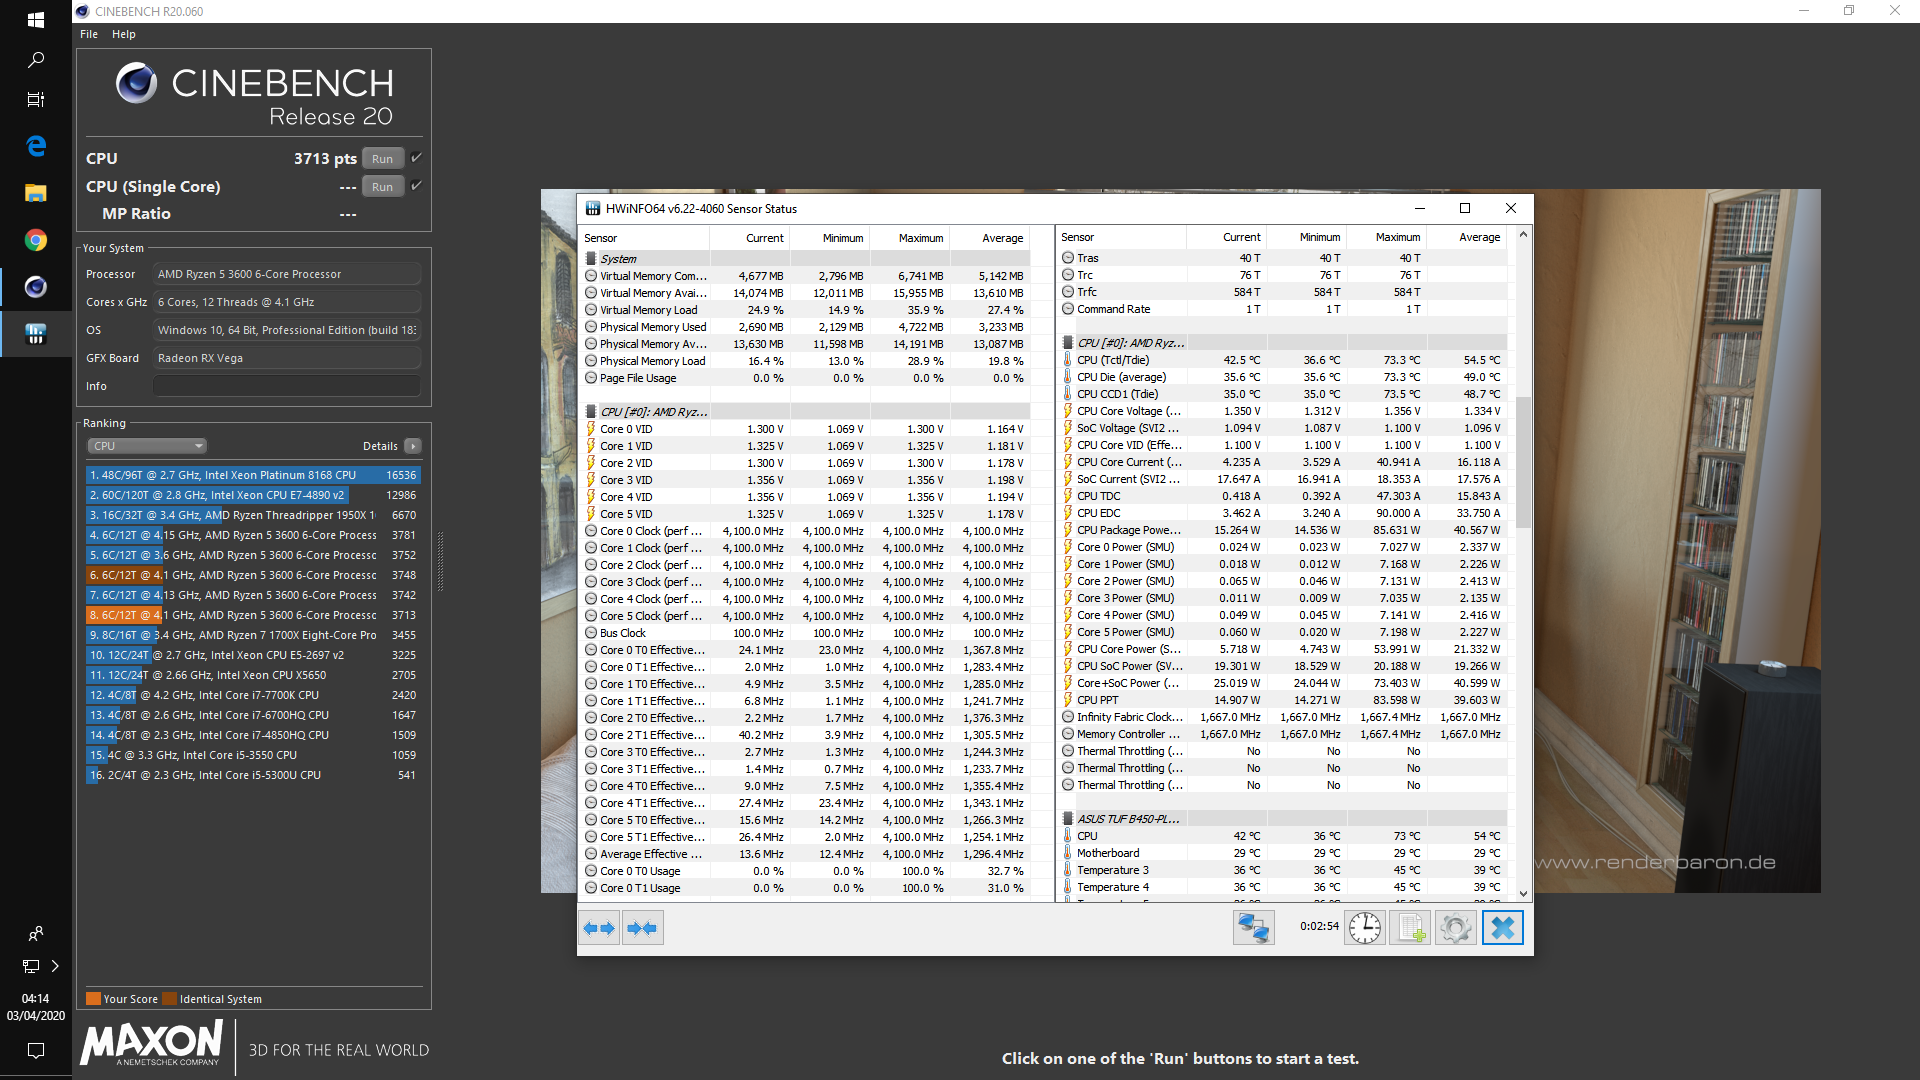The width and height of the screenshot is (1920, 1080).
Task: Click the HWiNFO collapse columns arrows button
Action: coord(642,928)
